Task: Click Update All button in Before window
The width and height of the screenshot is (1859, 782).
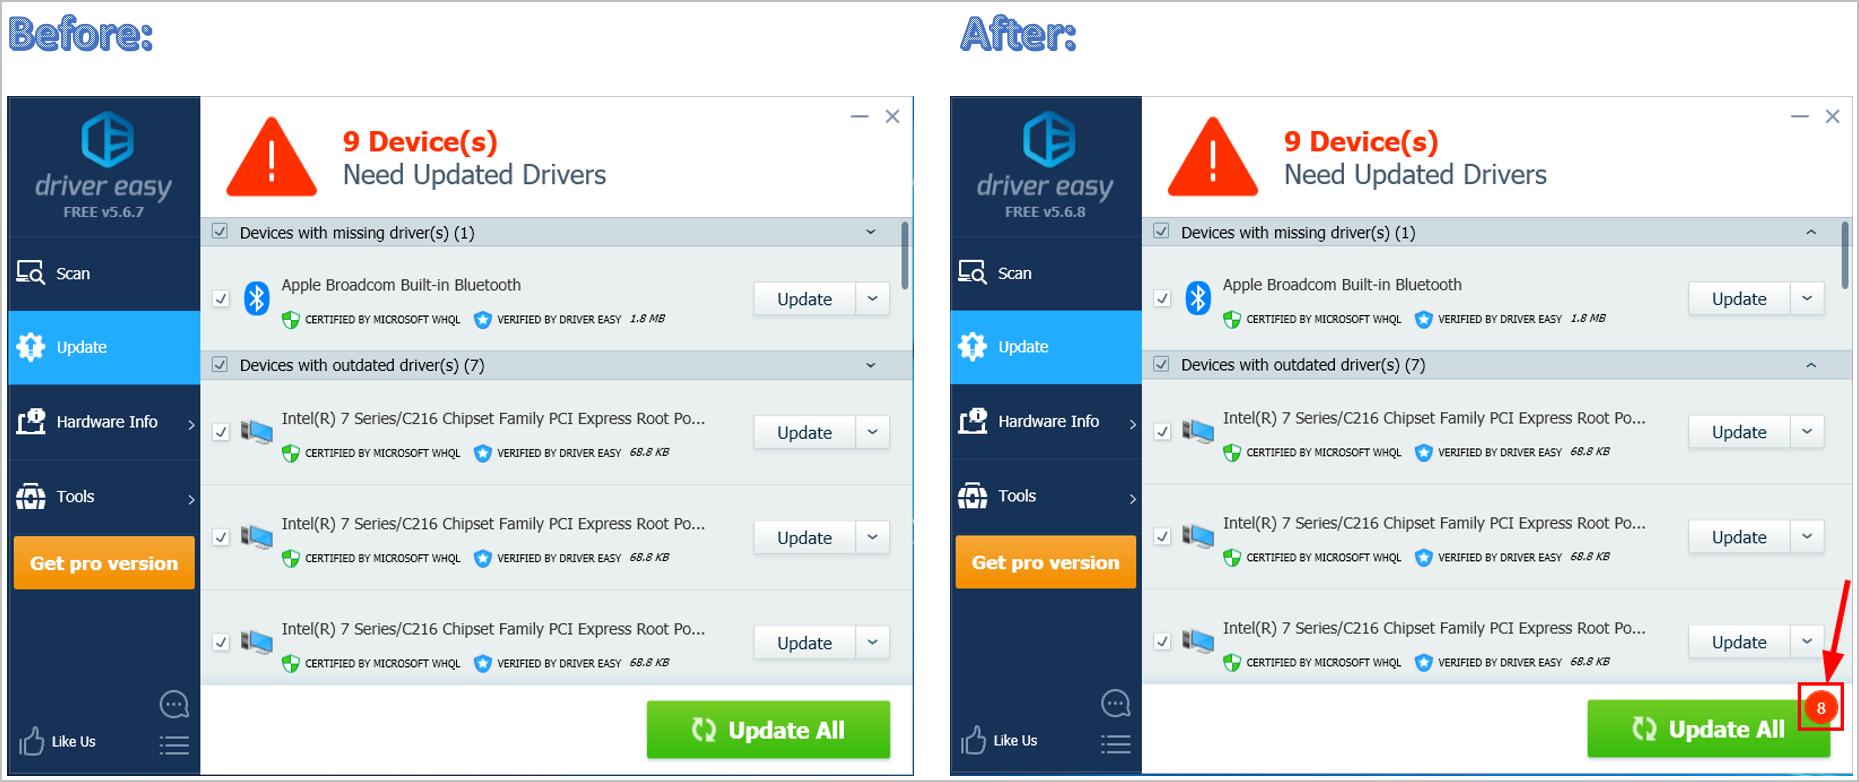Action: click(768, 730)
